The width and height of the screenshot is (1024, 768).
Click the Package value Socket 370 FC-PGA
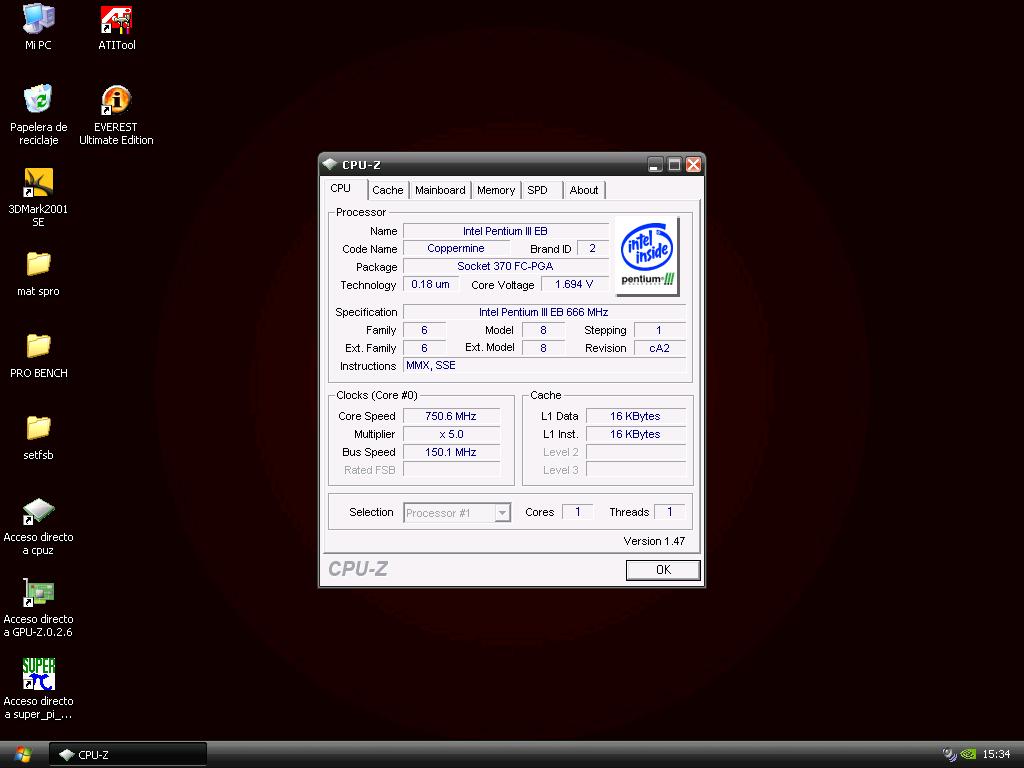click(x=505, y=266)
